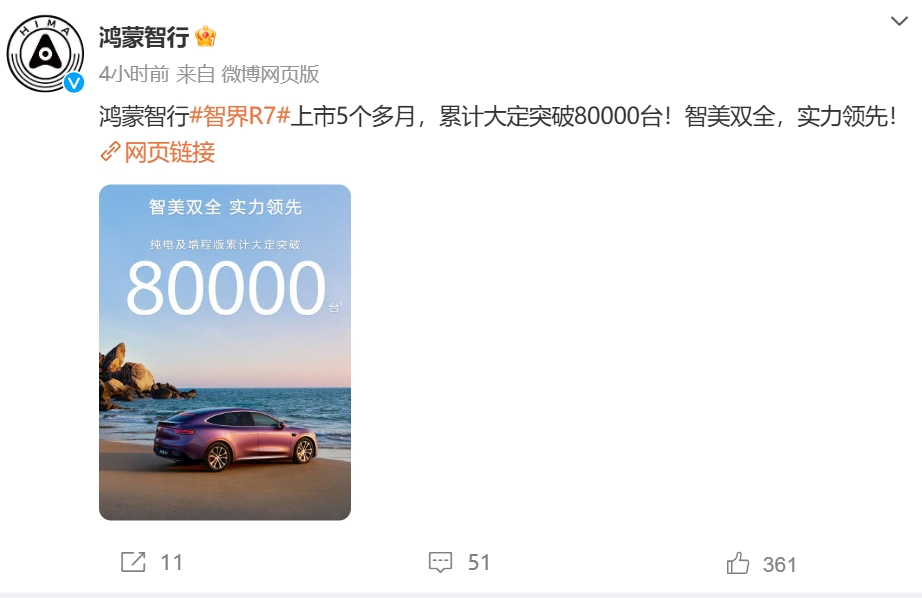Click the gold crown membership icon

pyautogui.click(x=205, y=37)
